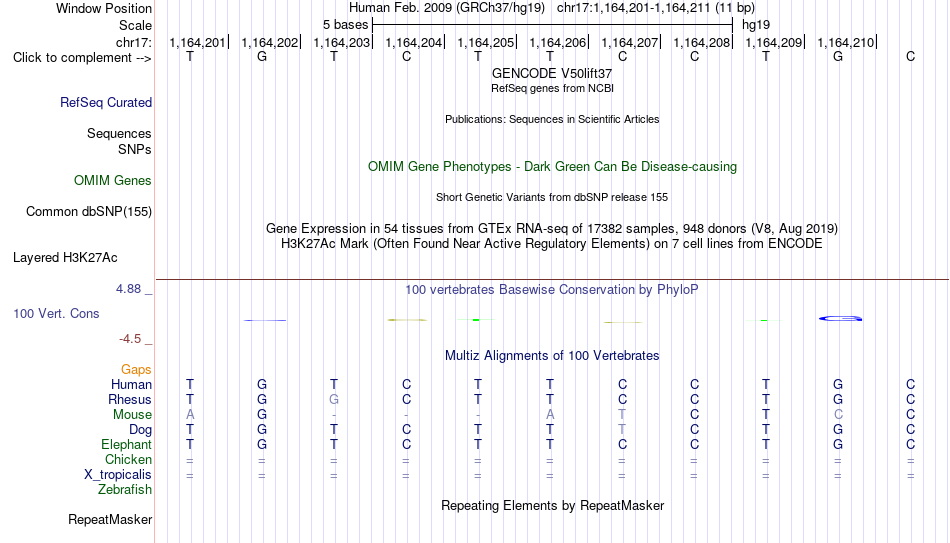Click the Chicken species label
The width and height of the screenshot is (950, 543).
point(128,459)
